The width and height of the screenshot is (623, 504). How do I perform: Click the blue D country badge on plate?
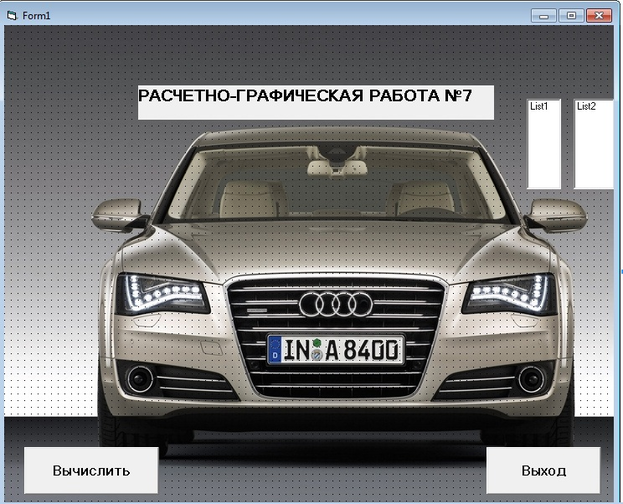pos(275,350)
